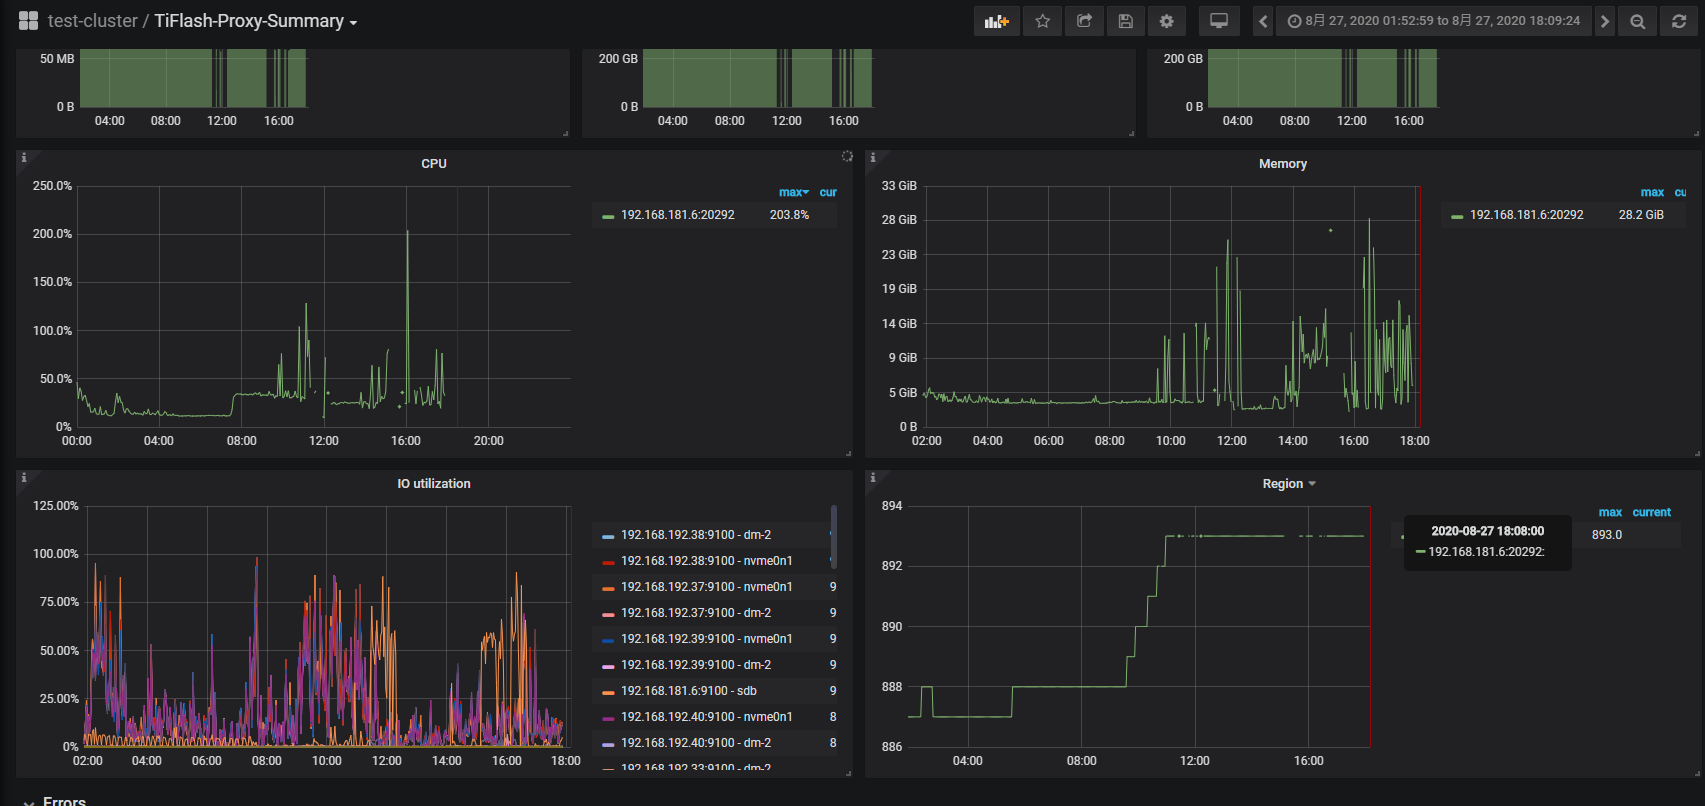Cycle view mode with monitor icon
The image size is (1705, 806).
(x=1218, y=21)
